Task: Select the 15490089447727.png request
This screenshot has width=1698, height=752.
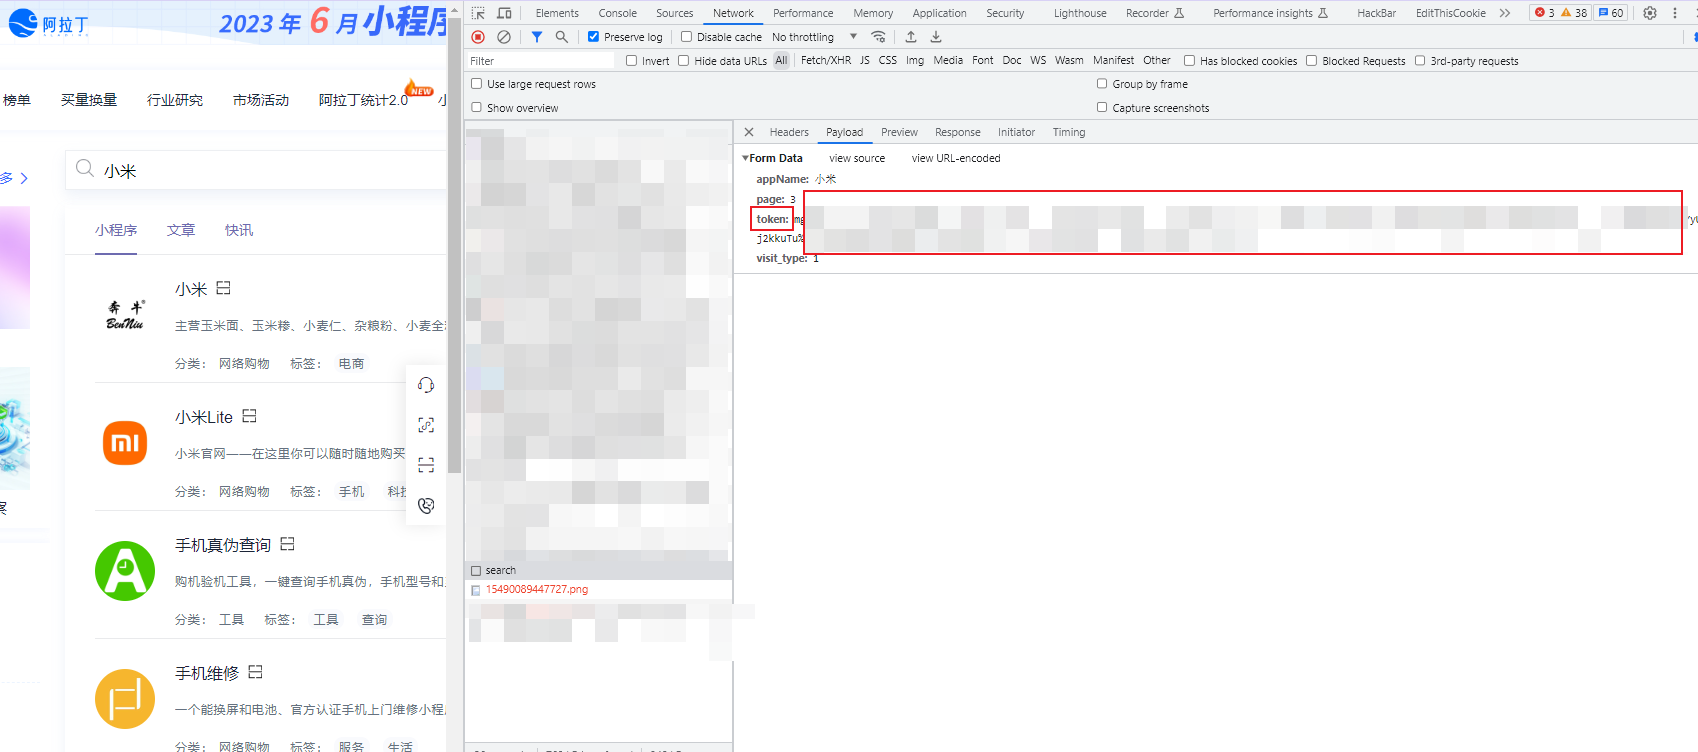Action: point(599,590)
